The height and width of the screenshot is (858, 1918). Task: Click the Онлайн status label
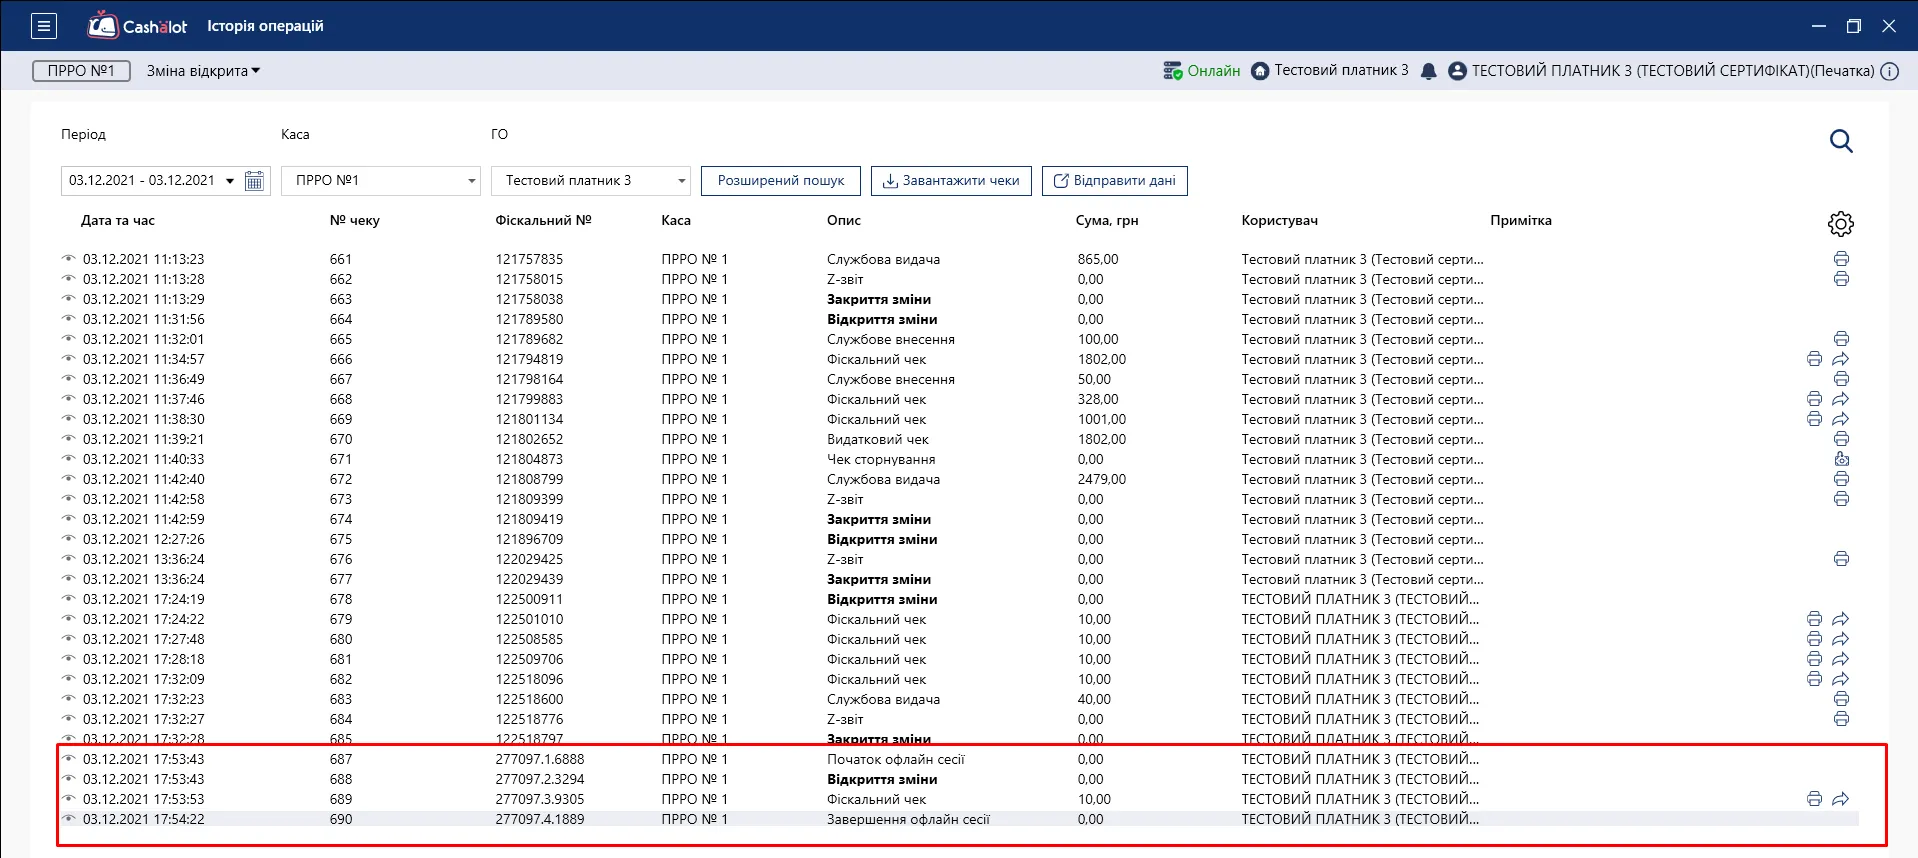coord(1213,71)
